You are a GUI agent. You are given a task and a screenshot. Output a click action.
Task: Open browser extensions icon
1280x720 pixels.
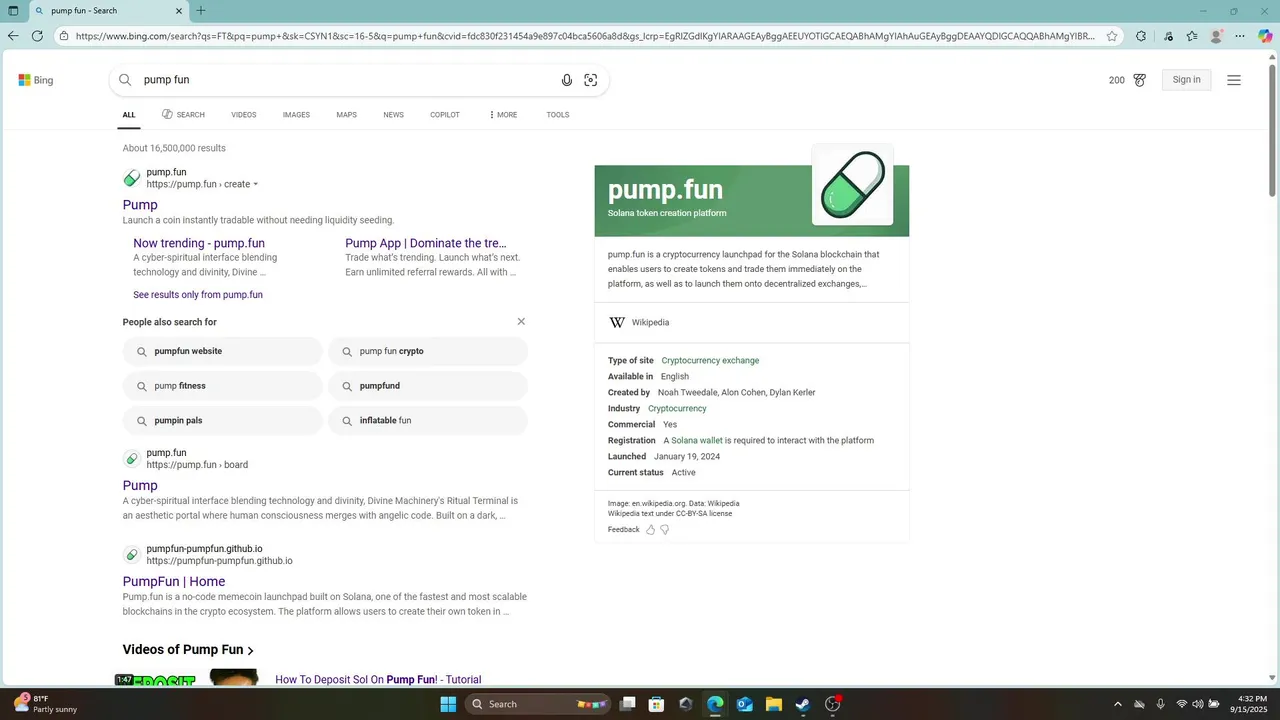pos(1141,36)
